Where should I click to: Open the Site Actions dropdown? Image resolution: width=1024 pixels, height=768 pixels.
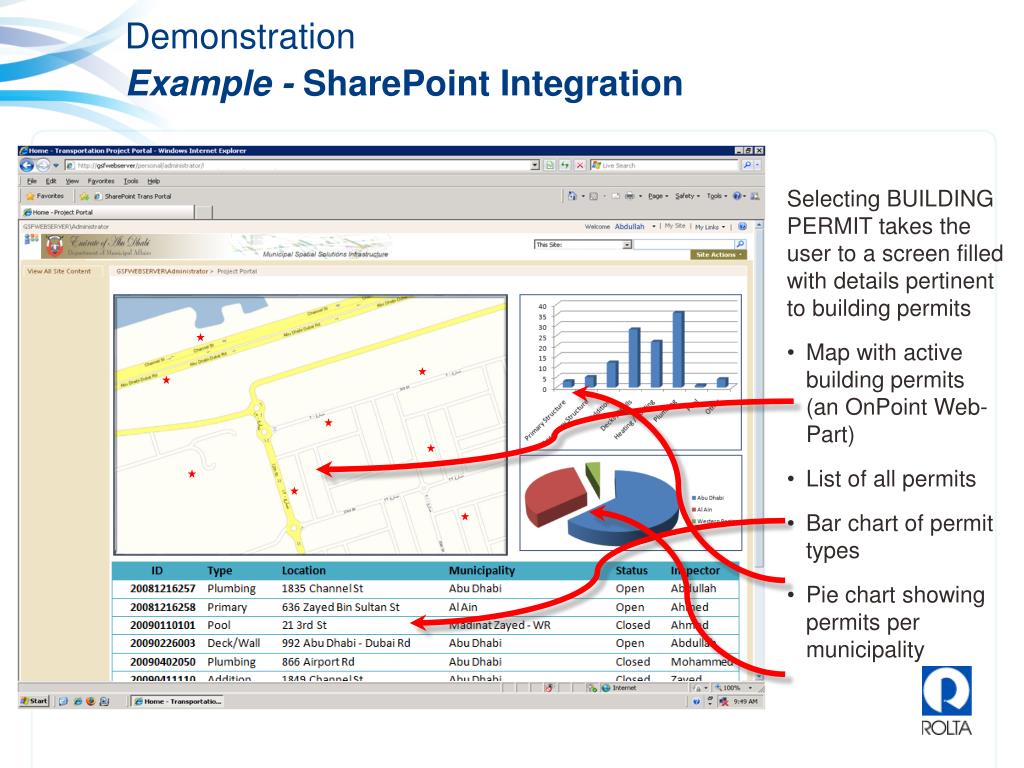point(718,255)
